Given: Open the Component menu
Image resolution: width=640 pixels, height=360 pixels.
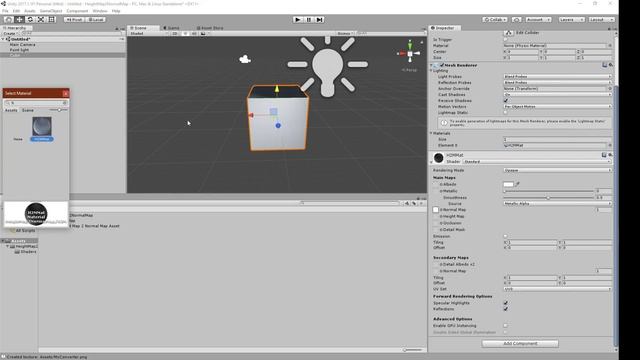Looking at the screenshot, I should coord(77,11).
